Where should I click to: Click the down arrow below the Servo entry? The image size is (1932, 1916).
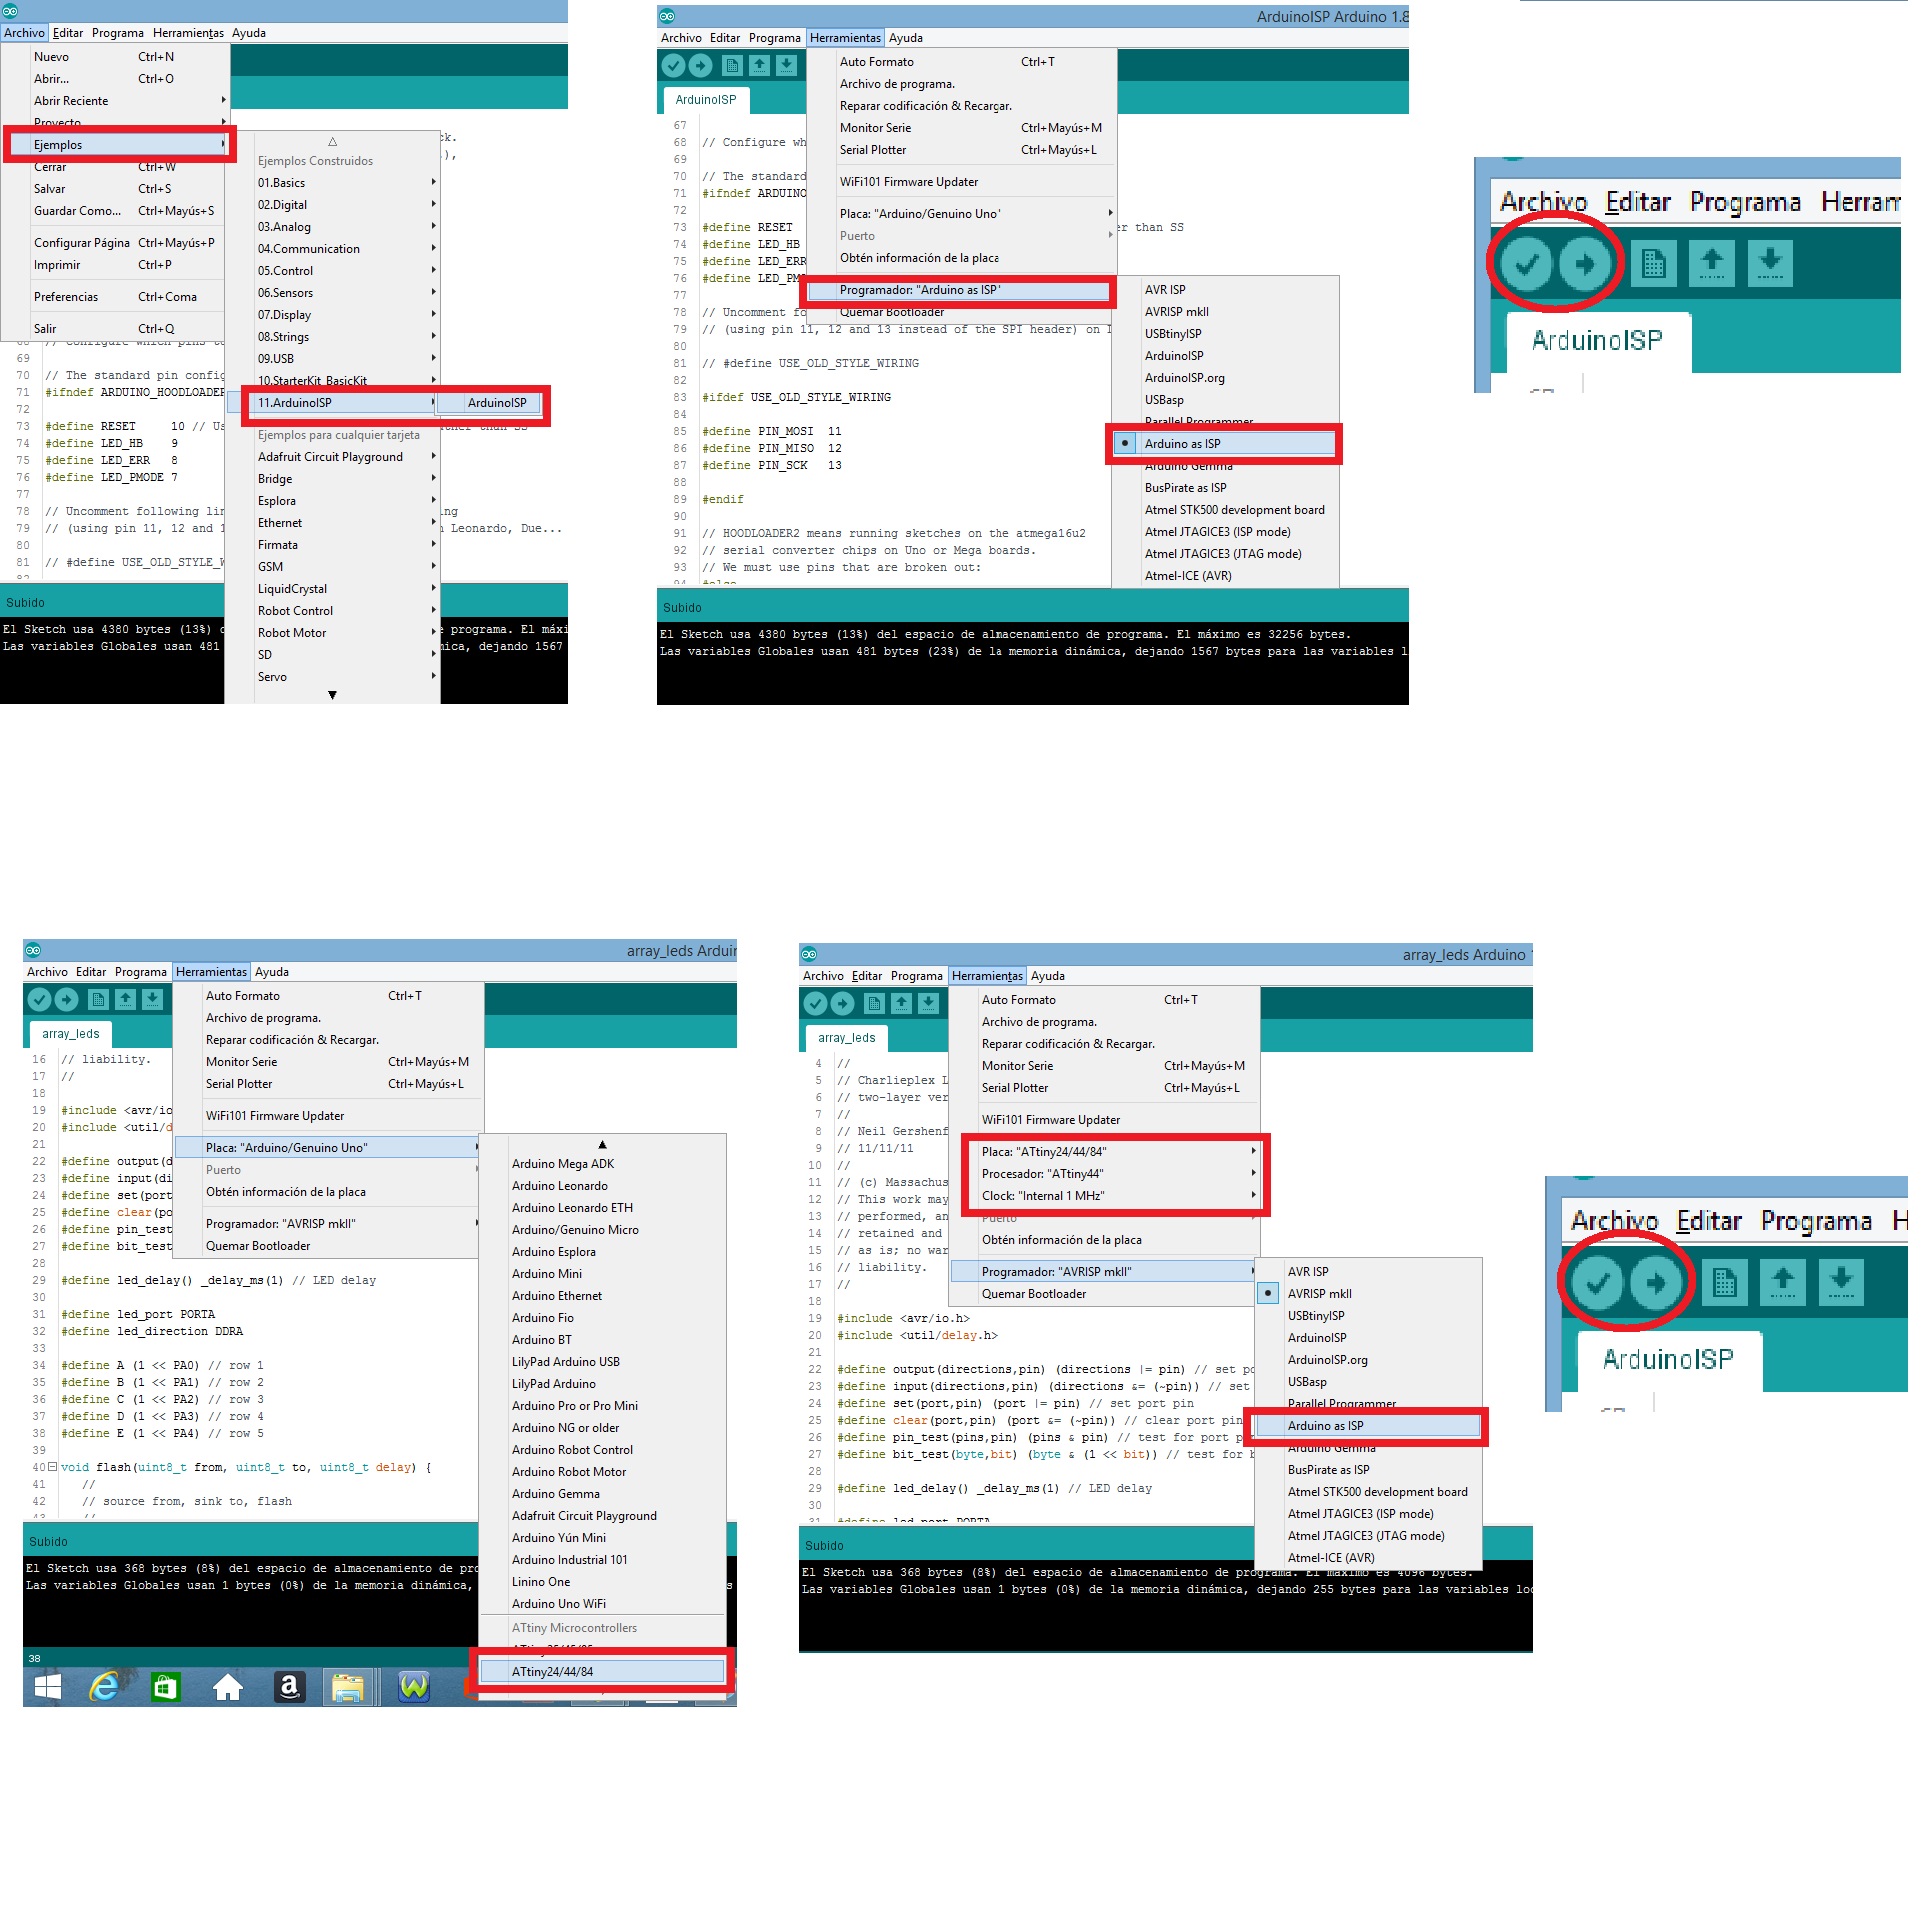(332, 695)
